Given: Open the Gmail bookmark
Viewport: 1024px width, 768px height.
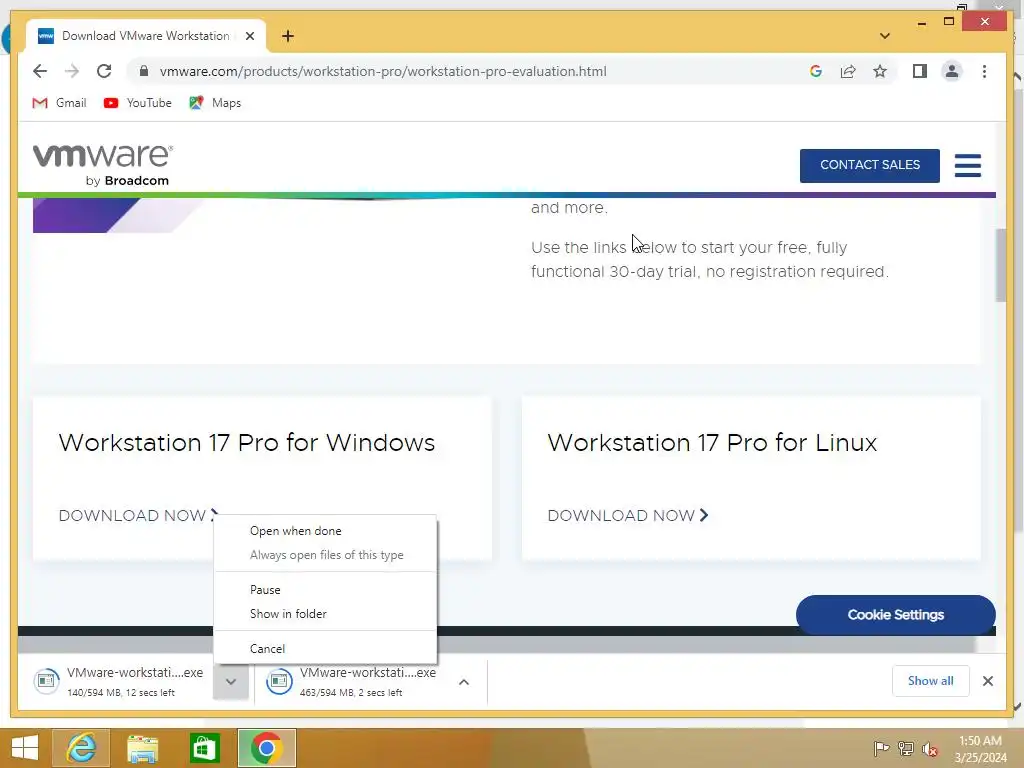Looking at the screenshot, I should click(59, 103).
